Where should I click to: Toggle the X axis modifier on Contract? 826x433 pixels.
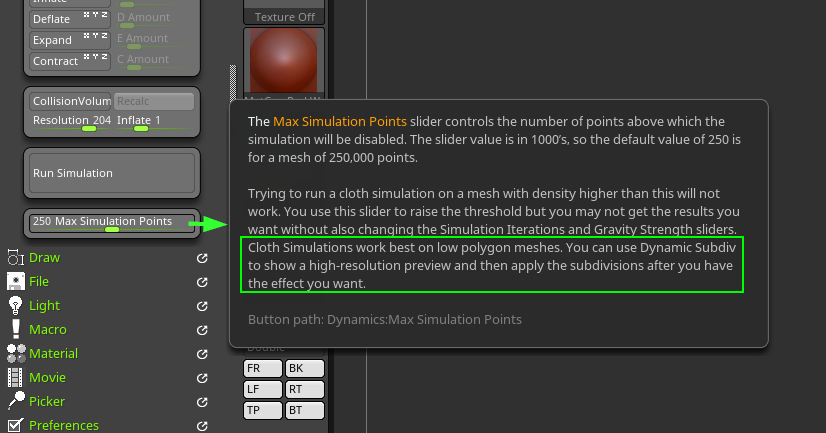(x=86, y=57)
